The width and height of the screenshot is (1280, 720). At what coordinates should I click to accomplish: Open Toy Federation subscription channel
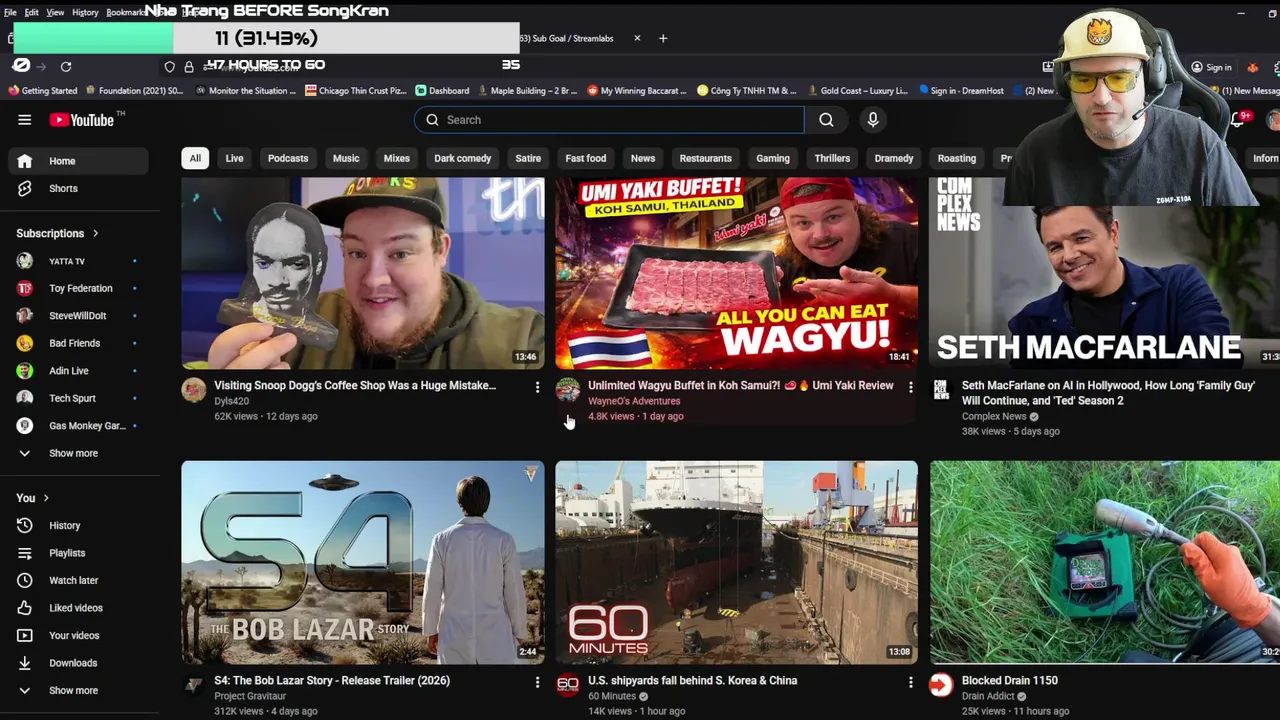point(78,288)
